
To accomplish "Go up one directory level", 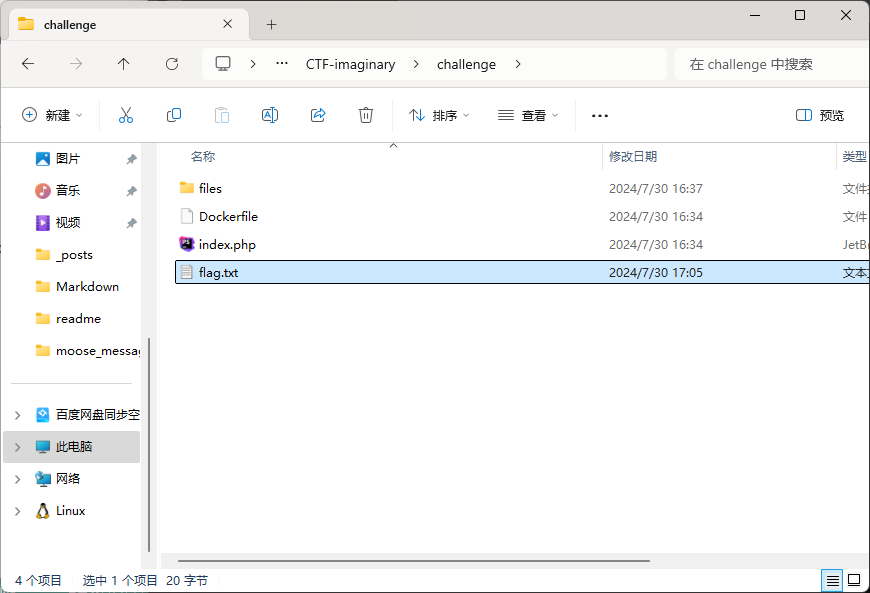I will click(x=124, y=64).
